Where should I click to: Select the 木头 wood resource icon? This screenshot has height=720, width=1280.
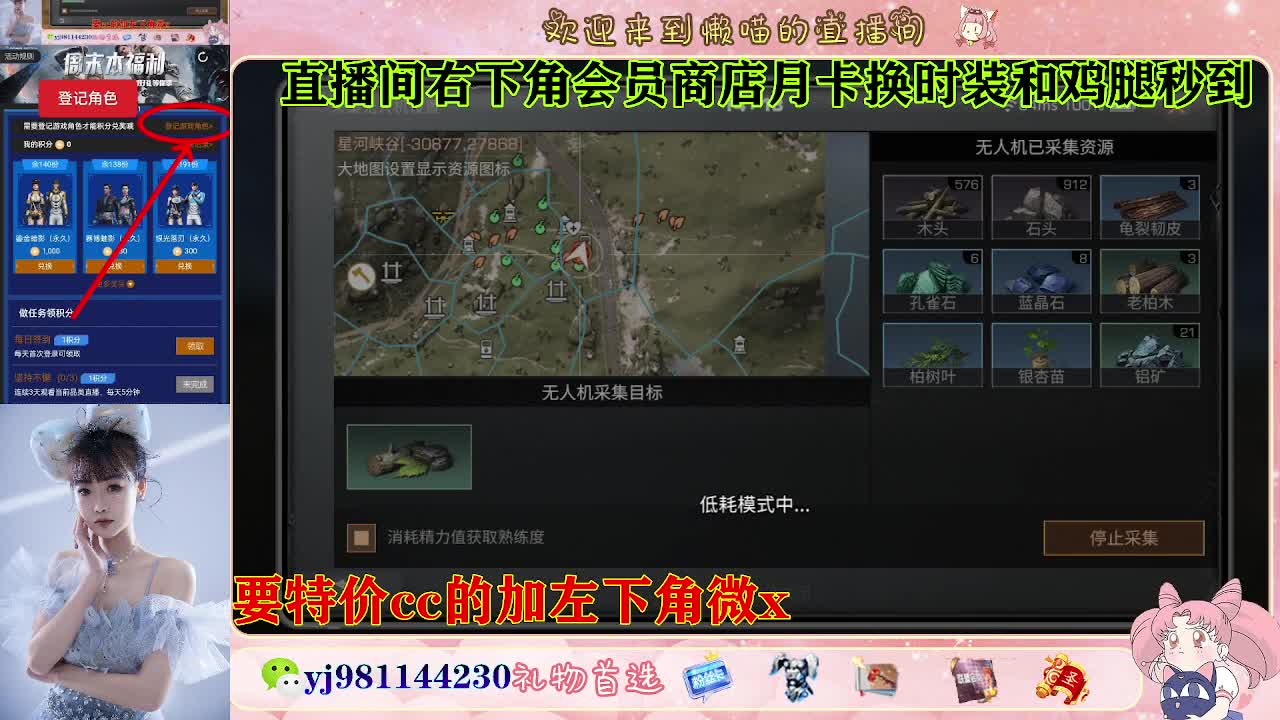[x=931, y=205]
